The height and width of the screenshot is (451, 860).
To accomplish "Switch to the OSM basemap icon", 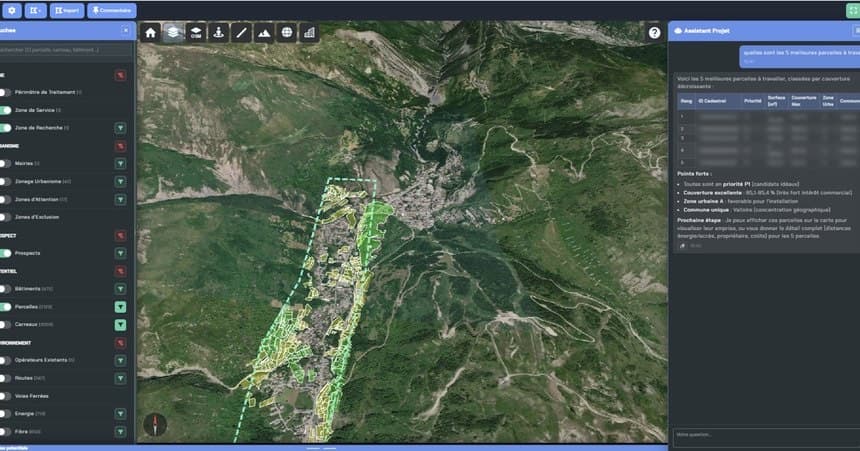I will (196, 33).
